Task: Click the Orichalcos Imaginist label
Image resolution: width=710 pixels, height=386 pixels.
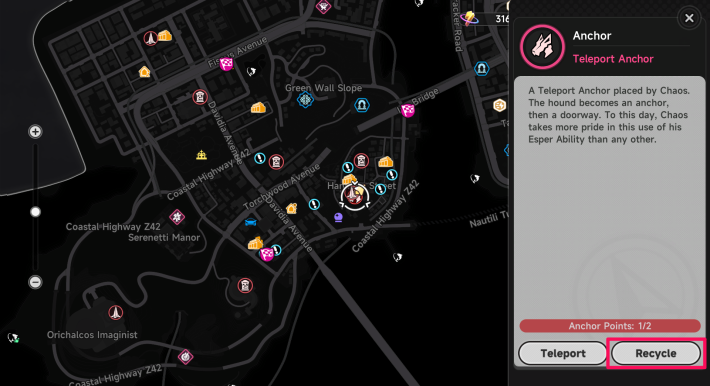Action: (92, 335)
